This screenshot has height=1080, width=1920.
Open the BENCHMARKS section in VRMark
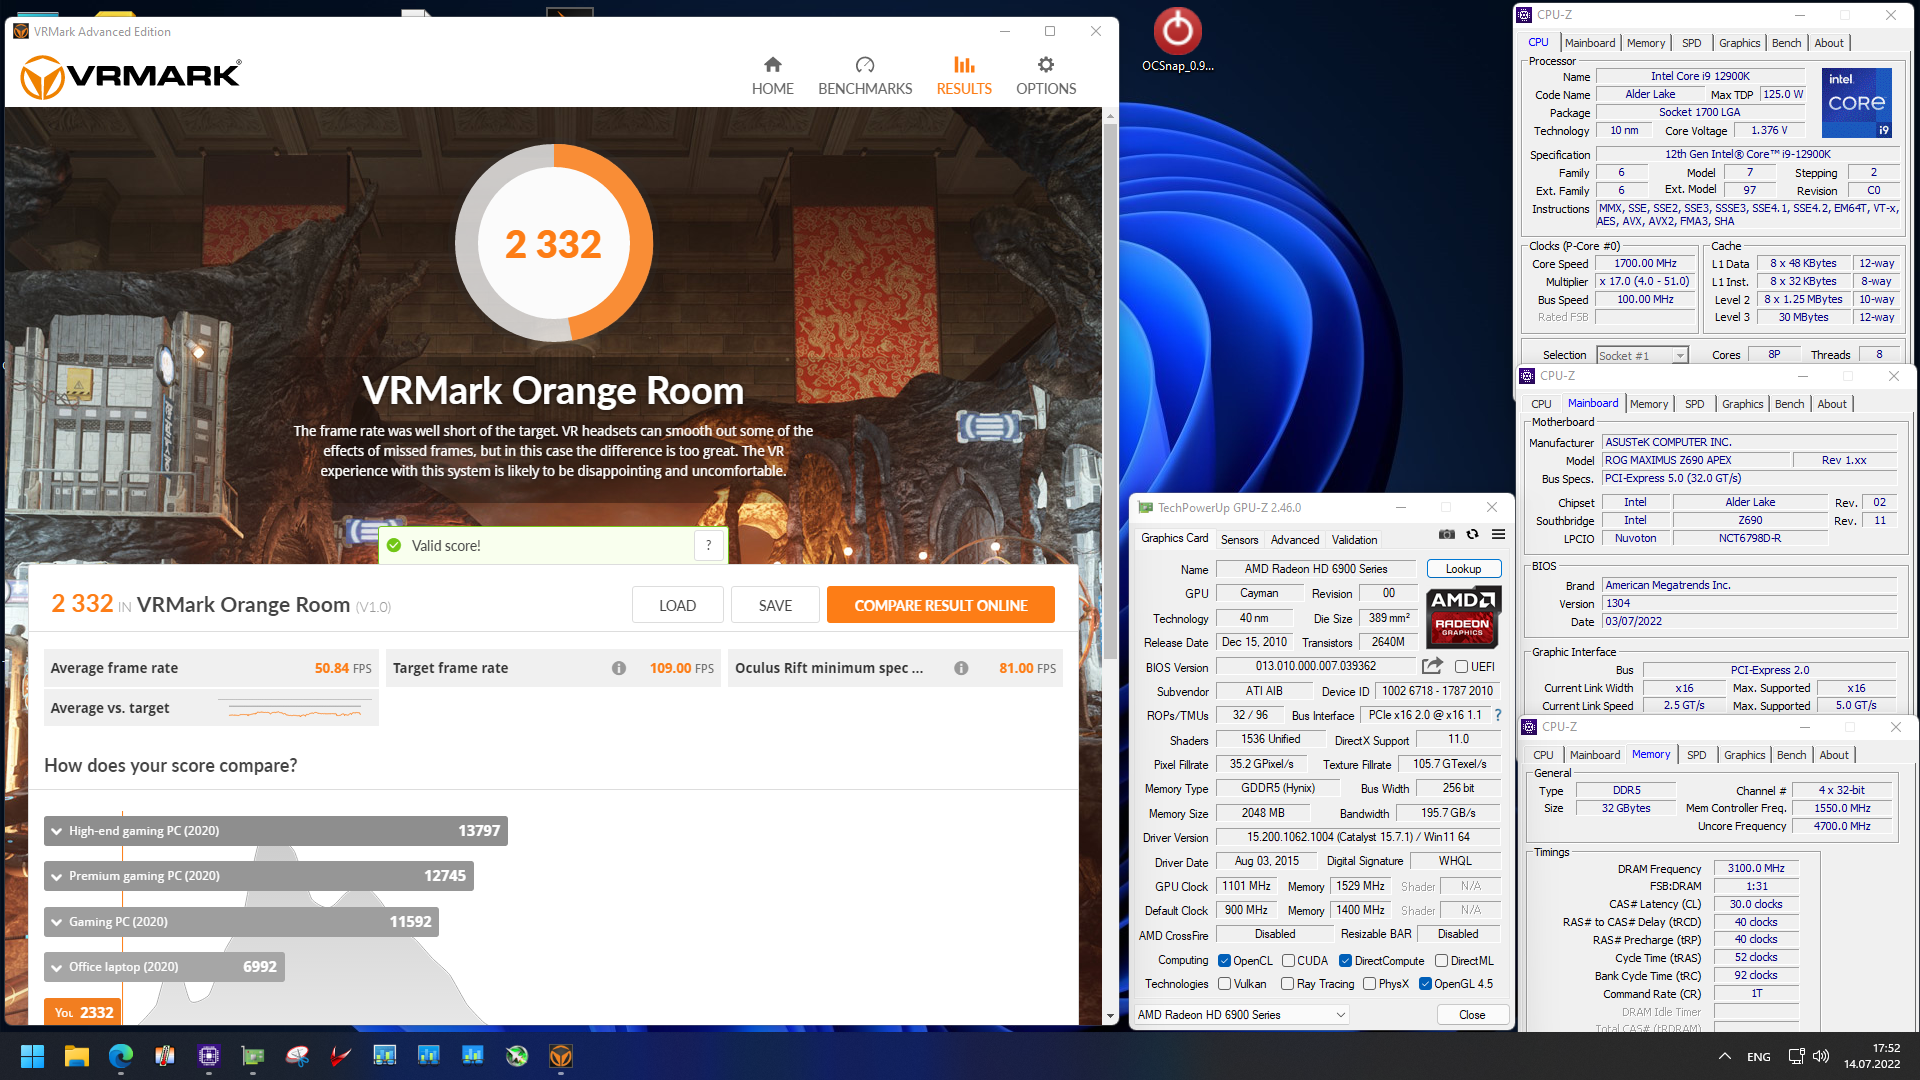pos(865,76)
